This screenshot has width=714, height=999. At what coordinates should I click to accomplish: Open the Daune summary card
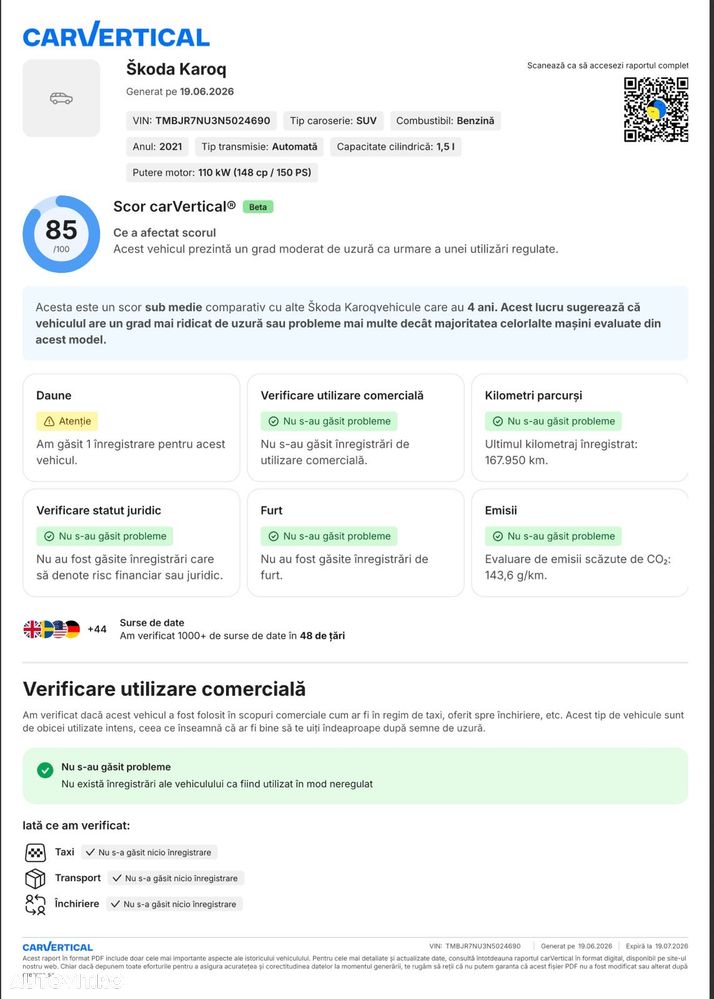131,428
